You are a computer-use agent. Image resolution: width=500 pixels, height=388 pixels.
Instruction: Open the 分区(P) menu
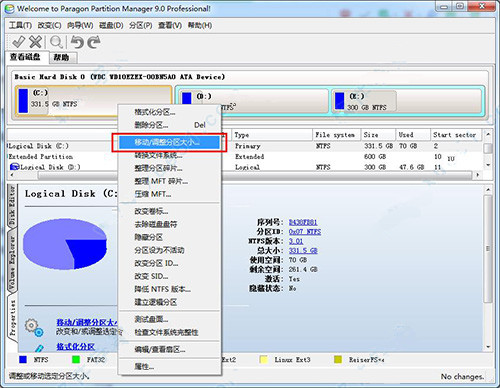pos(141,25)
